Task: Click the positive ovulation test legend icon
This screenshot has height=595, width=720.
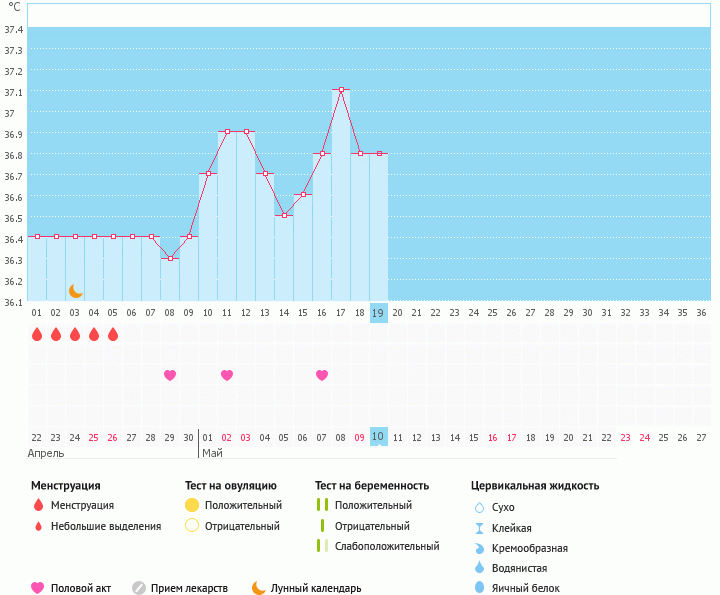Action: pyautogui.click(x=192, y=505)
